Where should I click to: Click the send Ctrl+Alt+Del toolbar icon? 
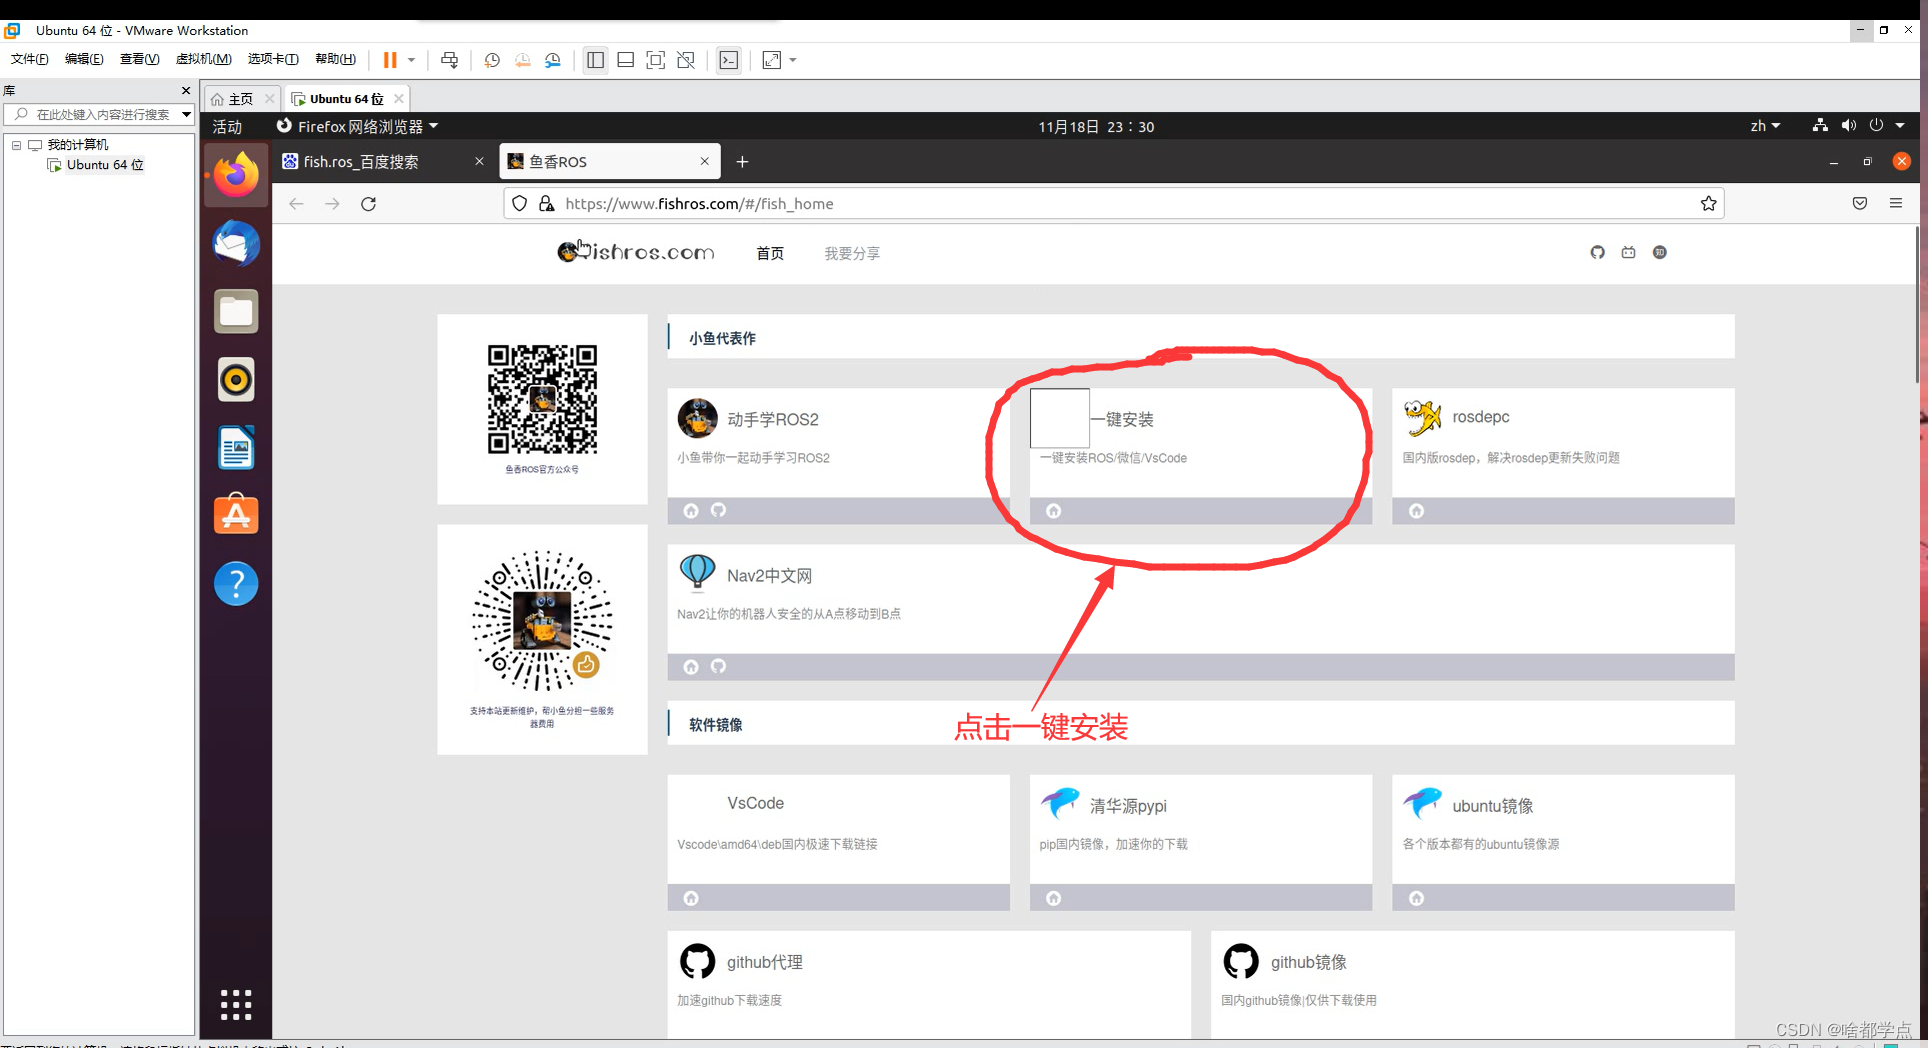[450, 60]
